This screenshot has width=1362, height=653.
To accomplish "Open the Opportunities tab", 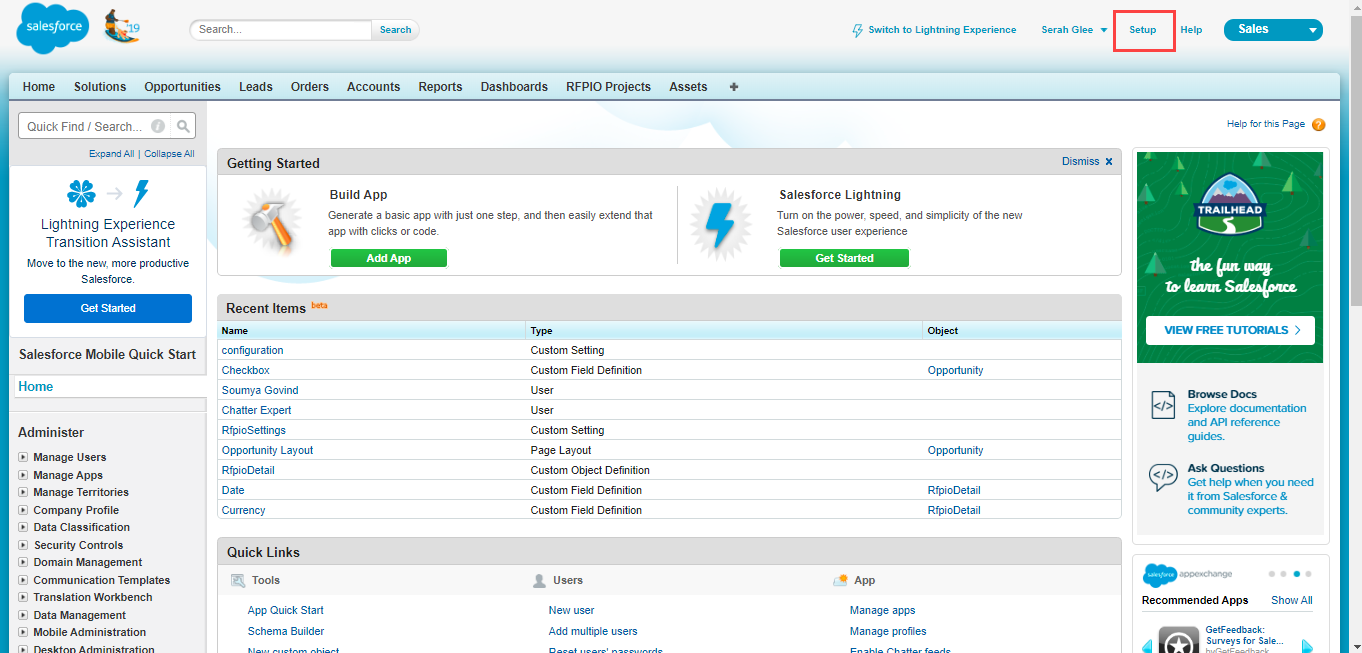I will pyautogui.click(x=182, y=87).
